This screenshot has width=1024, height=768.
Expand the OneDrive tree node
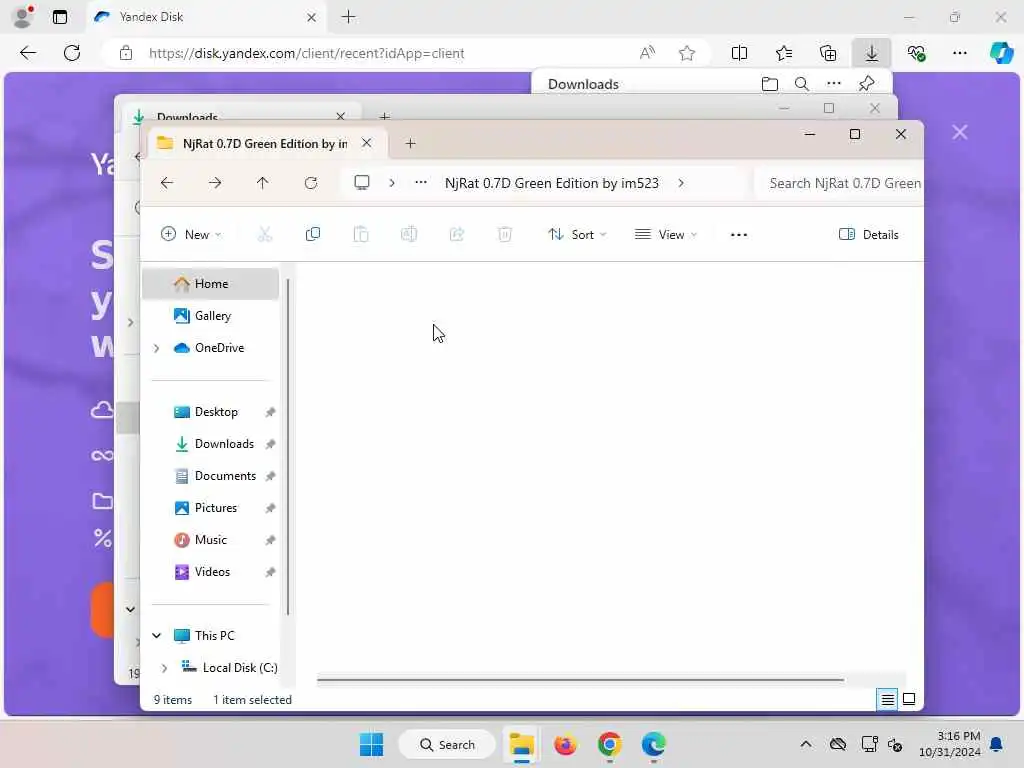coord(157,348)
